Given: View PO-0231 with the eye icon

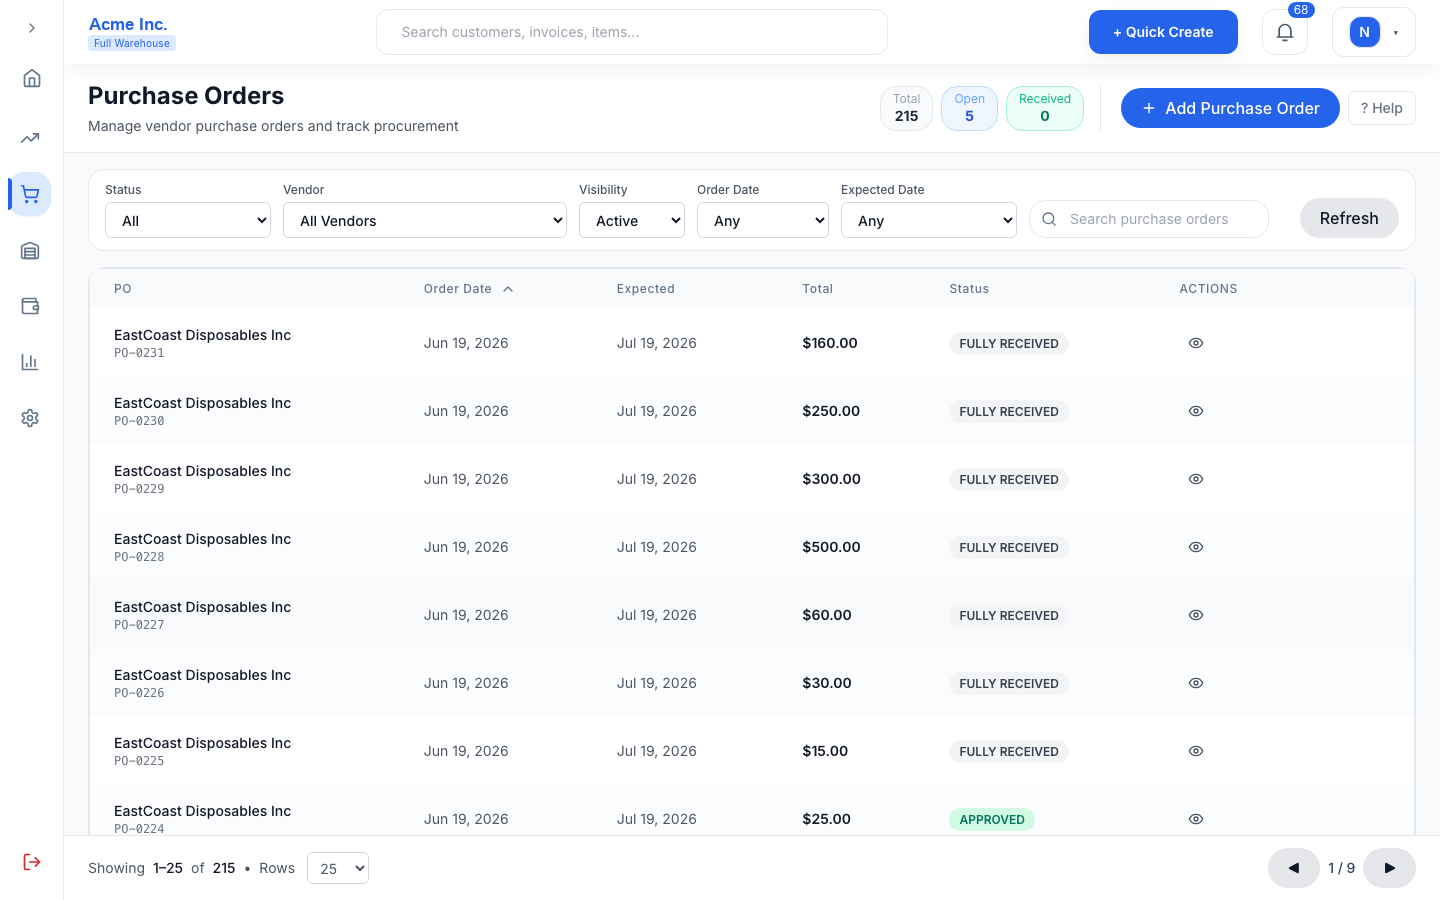Looking at the screenshot, I should pyautogui.click(x=1196, y=343).
